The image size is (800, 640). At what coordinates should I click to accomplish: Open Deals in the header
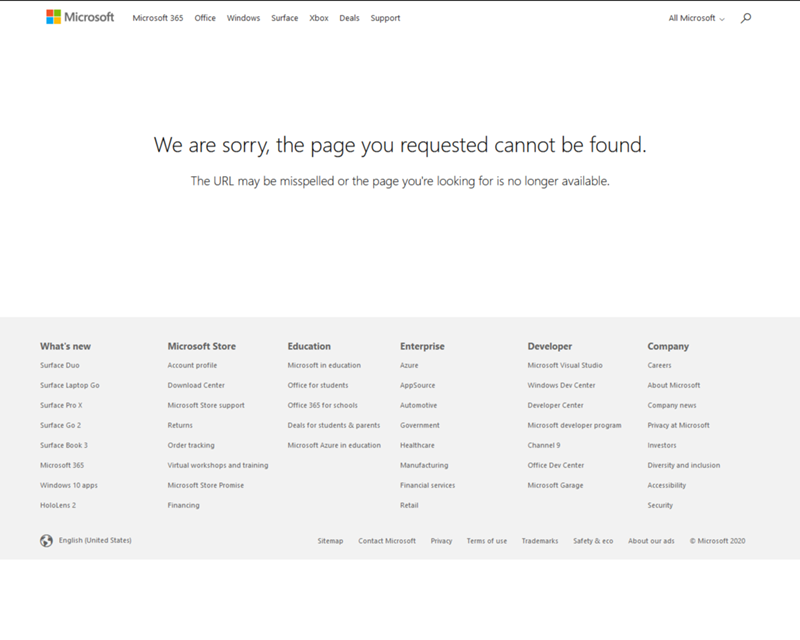(x=349, y=18)
